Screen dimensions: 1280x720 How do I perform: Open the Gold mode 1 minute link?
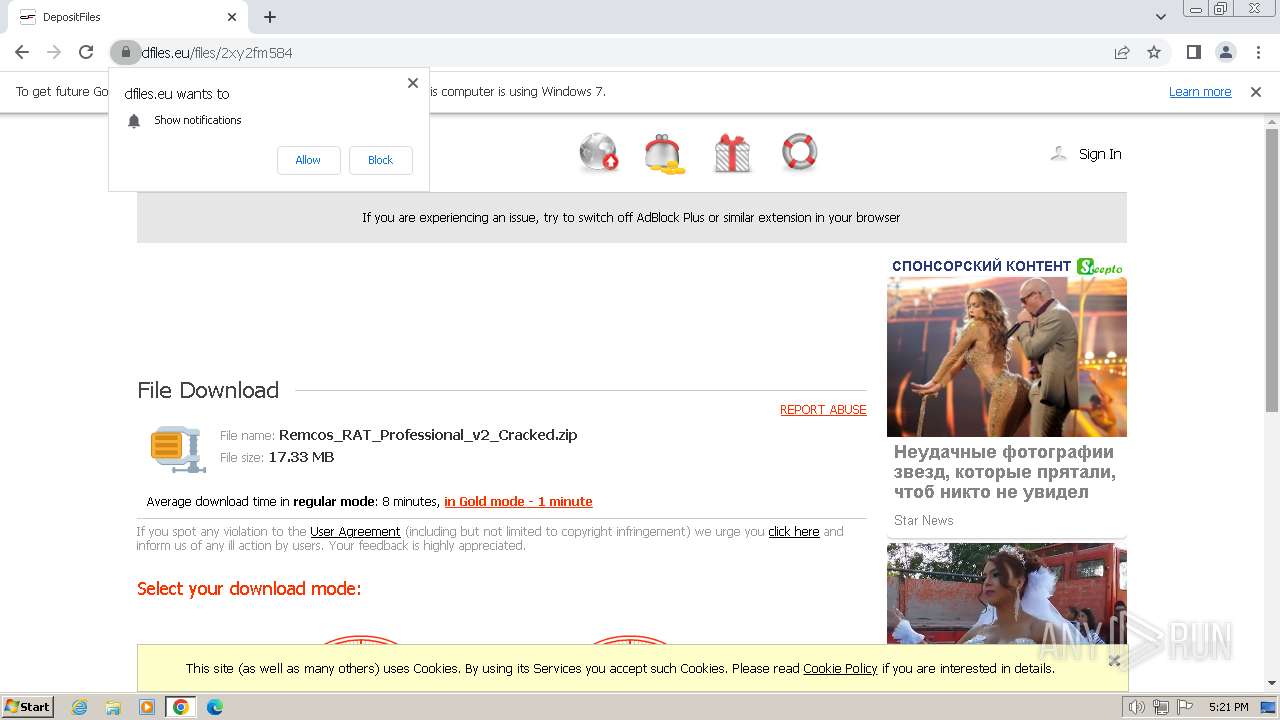[x=518, y=502]
